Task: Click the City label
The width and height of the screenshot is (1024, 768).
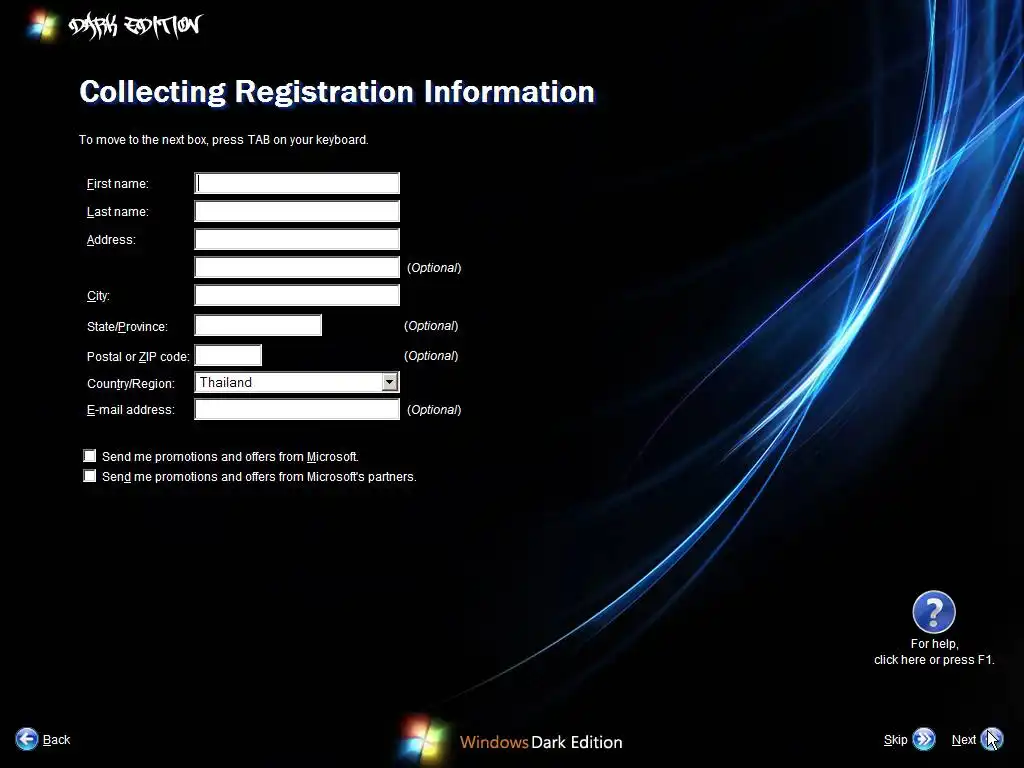Action: [x=98, y=296]
